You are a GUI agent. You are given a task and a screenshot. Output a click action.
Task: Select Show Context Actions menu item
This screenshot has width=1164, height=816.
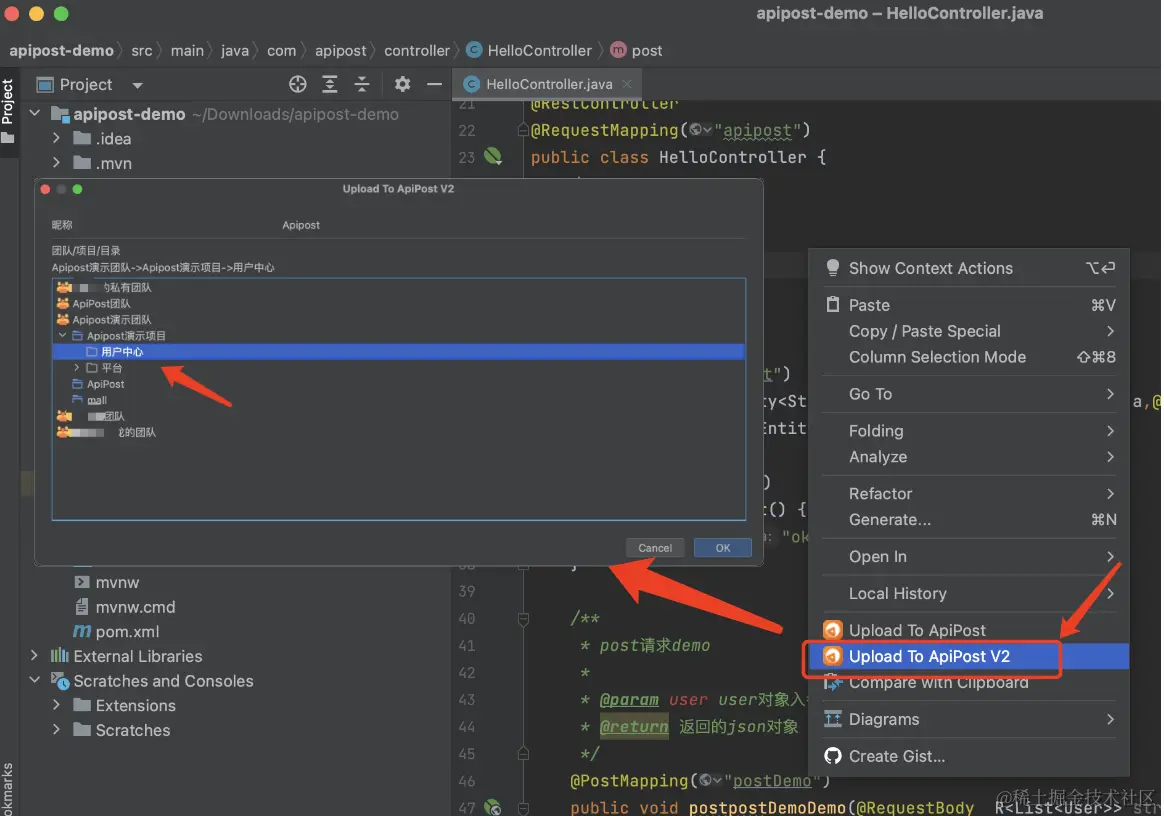click(x=969, y=268)
